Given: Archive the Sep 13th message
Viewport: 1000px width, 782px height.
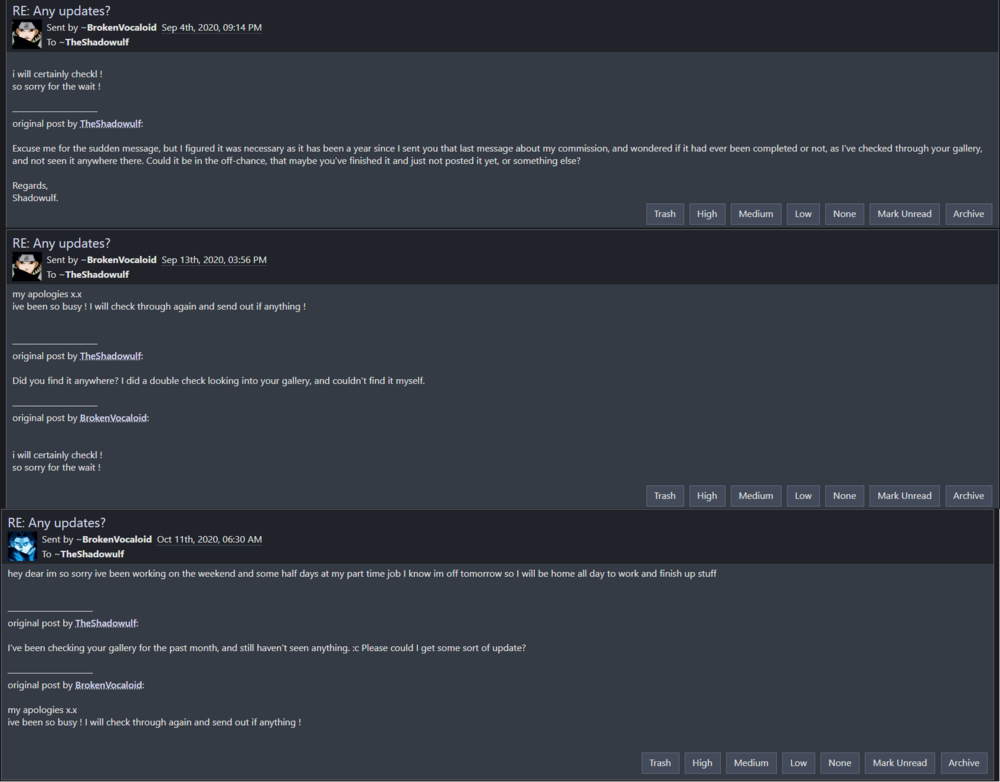Looking at the screenshot, I should [x=968, y=496].
